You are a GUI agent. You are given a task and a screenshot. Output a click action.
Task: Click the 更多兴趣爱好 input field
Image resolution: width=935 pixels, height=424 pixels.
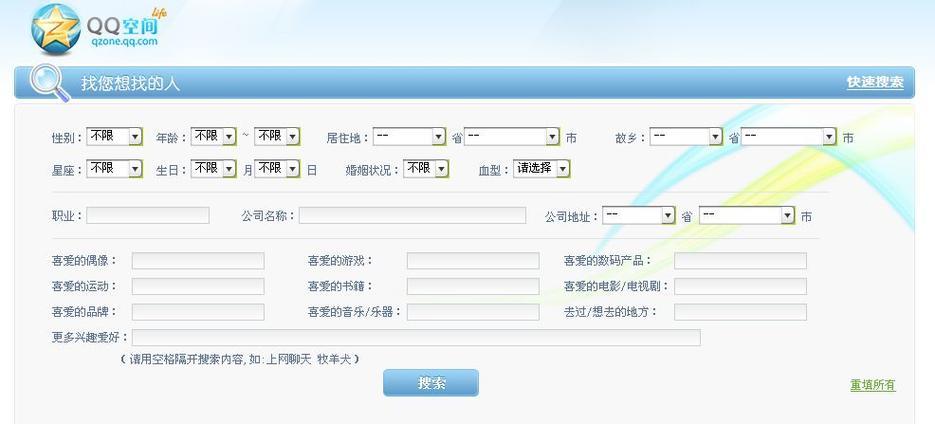pyautogui.click(x=416, y=338)
